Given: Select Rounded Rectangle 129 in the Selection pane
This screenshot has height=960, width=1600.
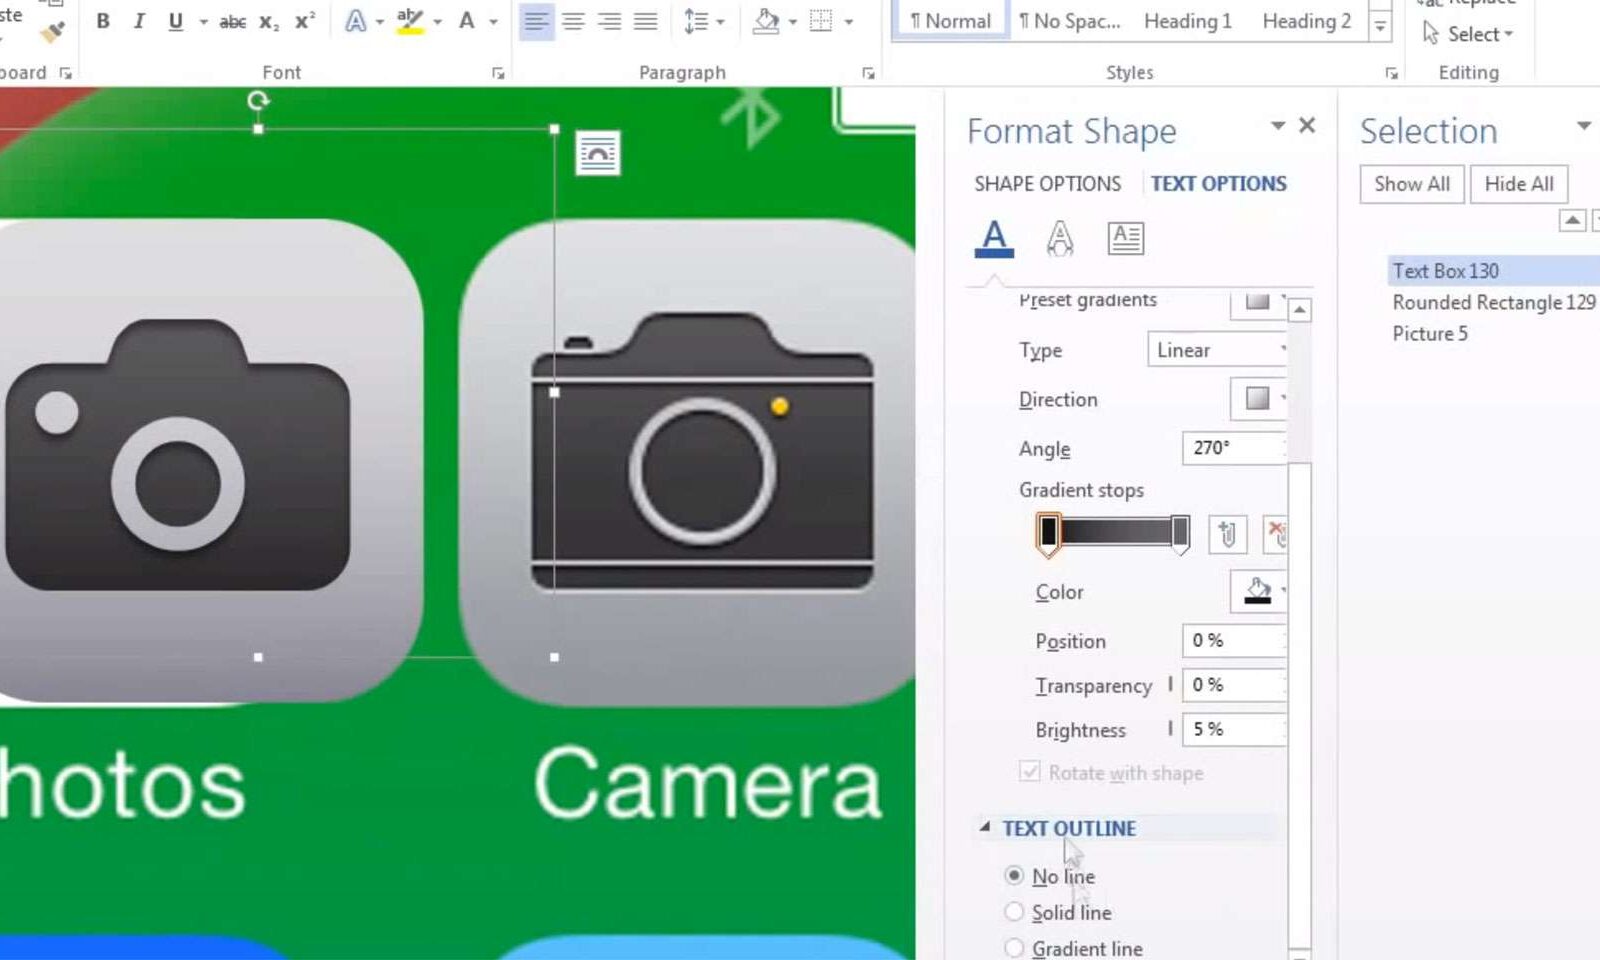Looking at the screenshot, I should click(x=1494, y=302).
